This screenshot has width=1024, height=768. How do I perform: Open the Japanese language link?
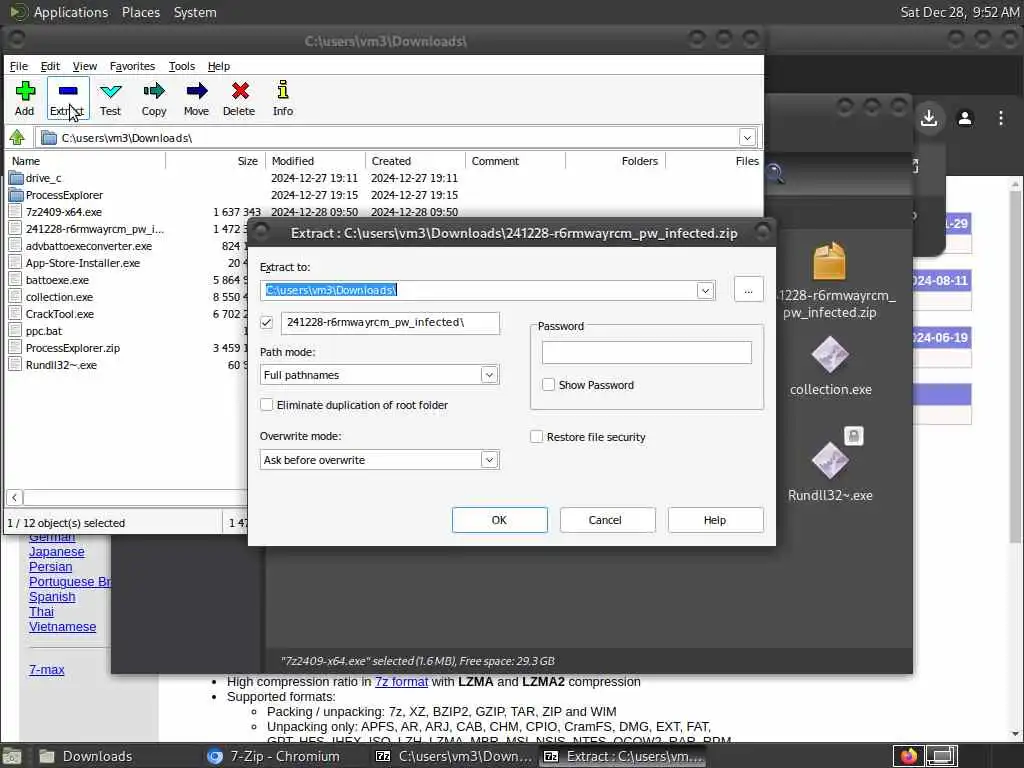[x=56, y=552]
